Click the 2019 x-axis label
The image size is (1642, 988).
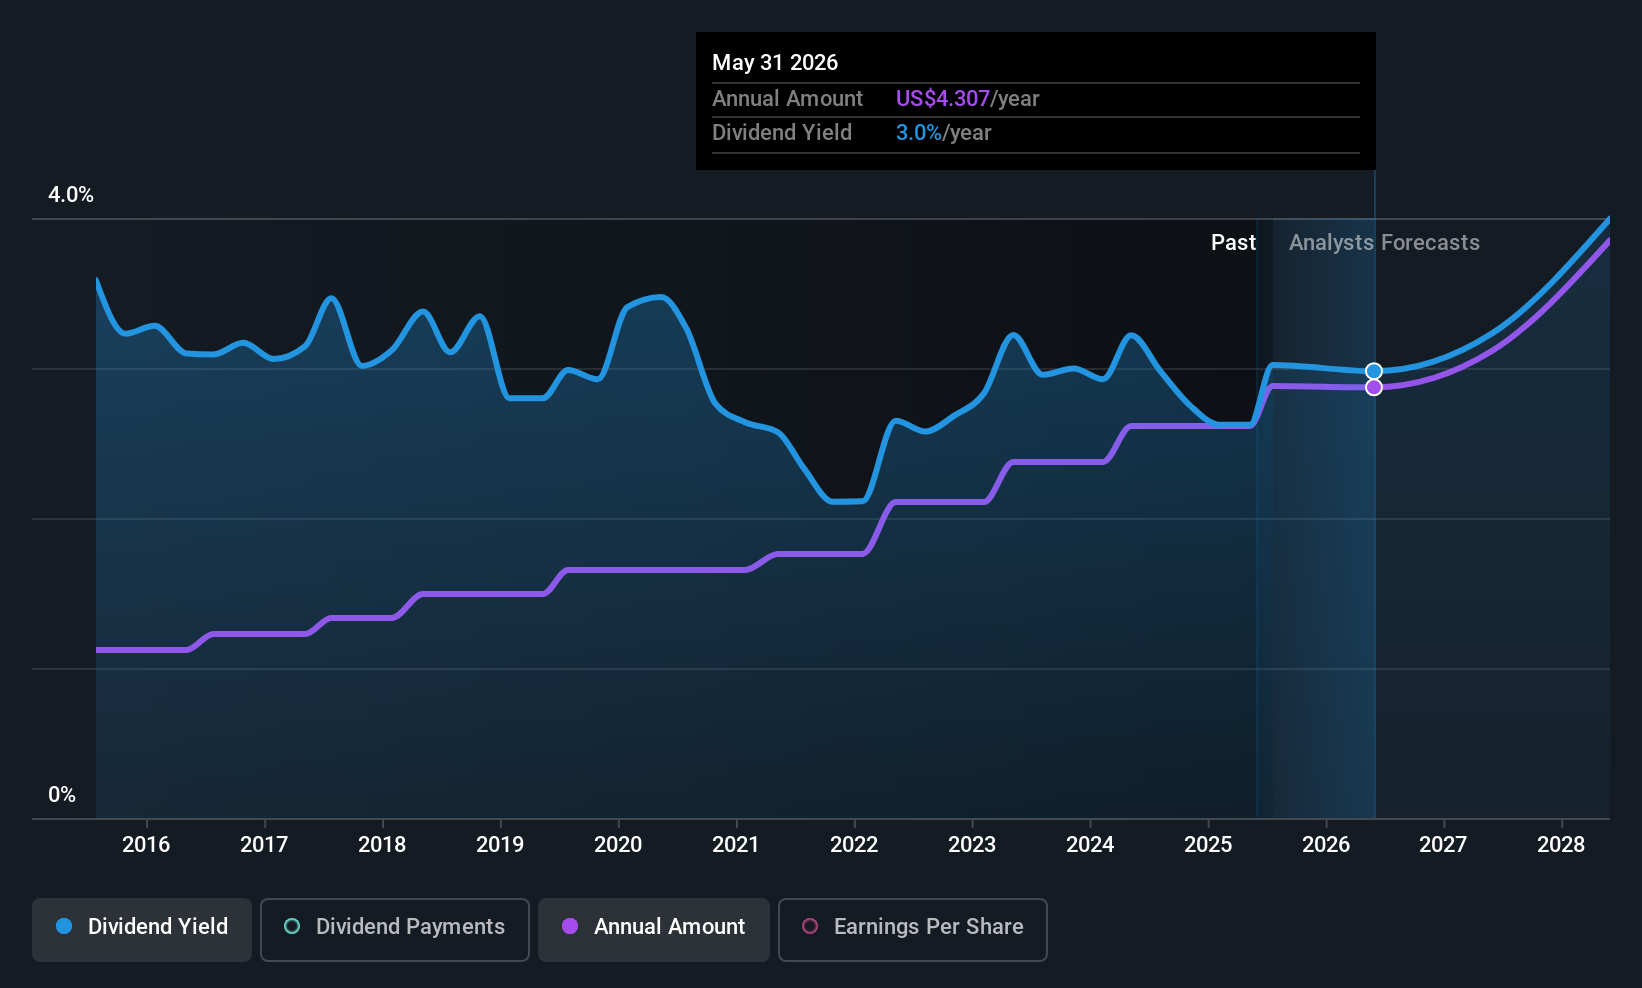(500, 845)
